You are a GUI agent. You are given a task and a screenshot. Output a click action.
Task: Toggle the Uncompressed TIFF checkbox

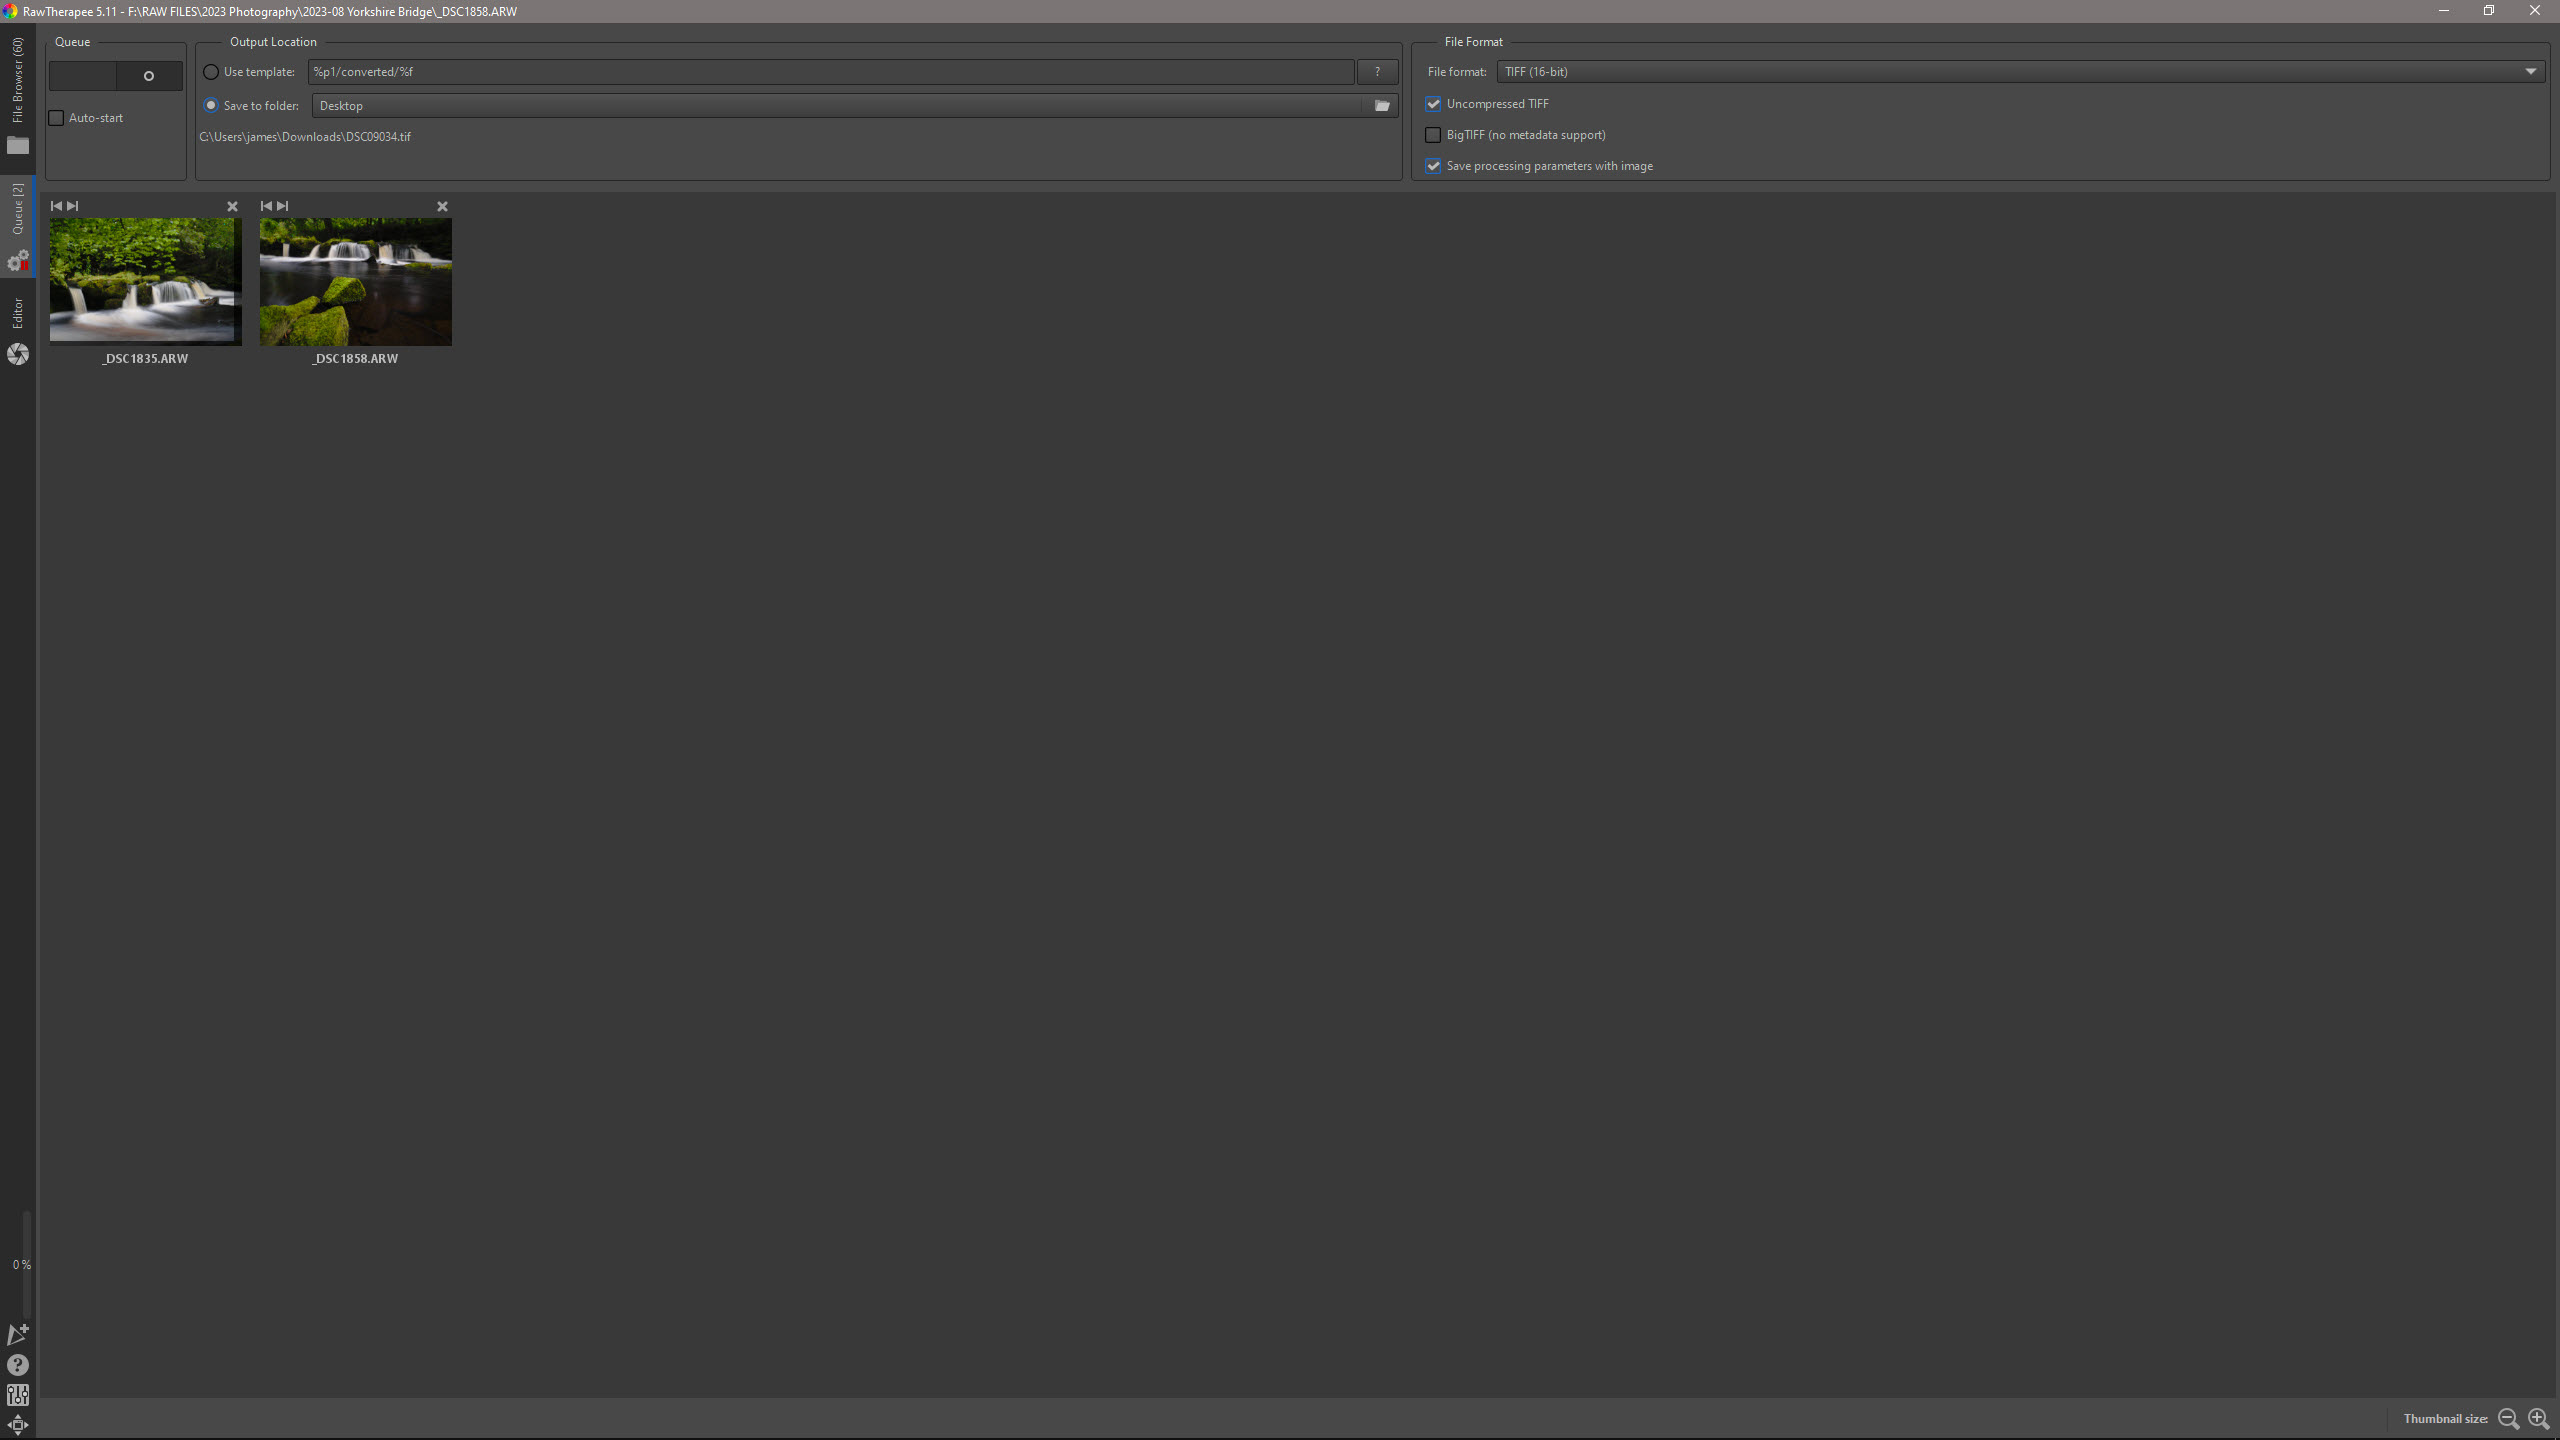pos(1435,102)
